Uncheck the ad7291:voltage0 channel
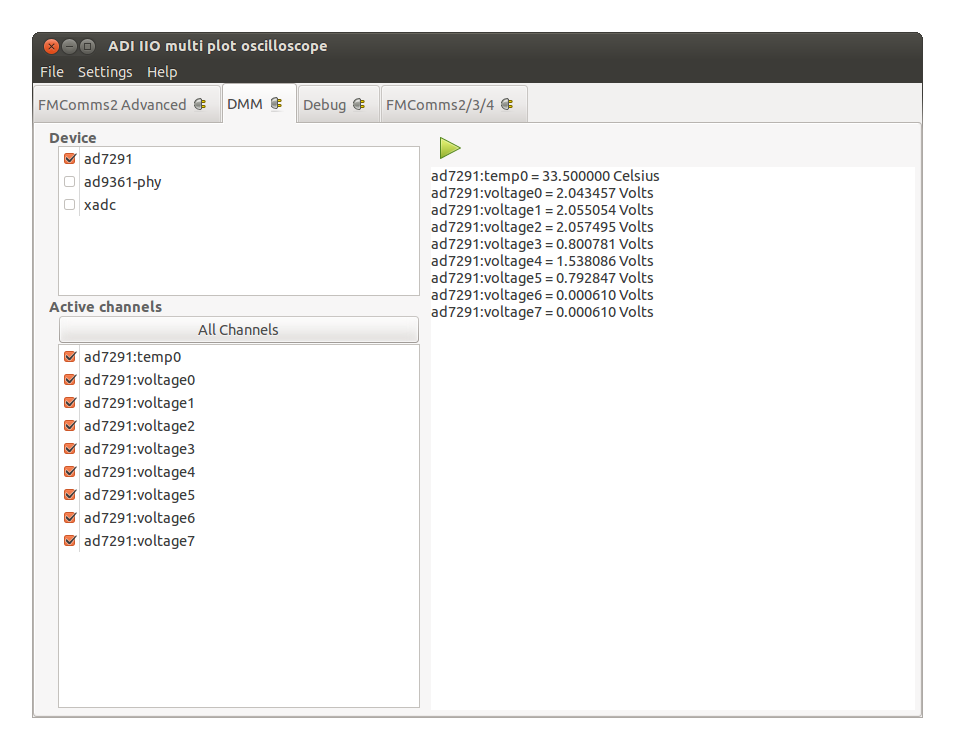This screenshot has width=955, height=750. click(69, 379)
